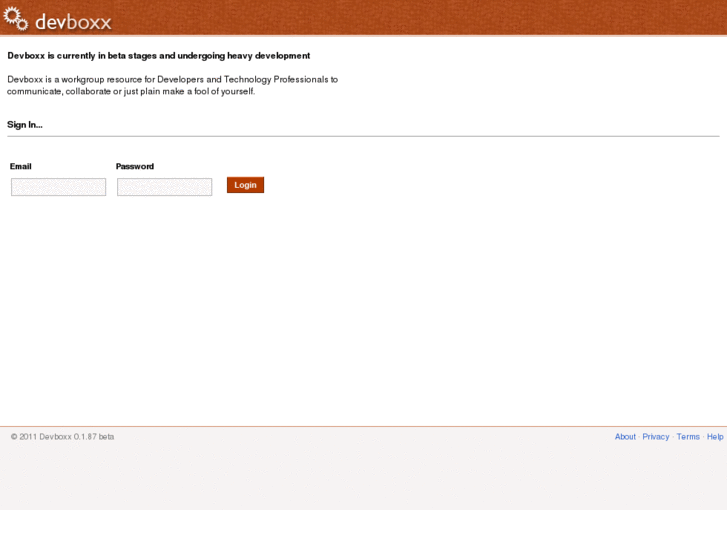
Task: Open the Terms footer link
Action: point(688,436)
